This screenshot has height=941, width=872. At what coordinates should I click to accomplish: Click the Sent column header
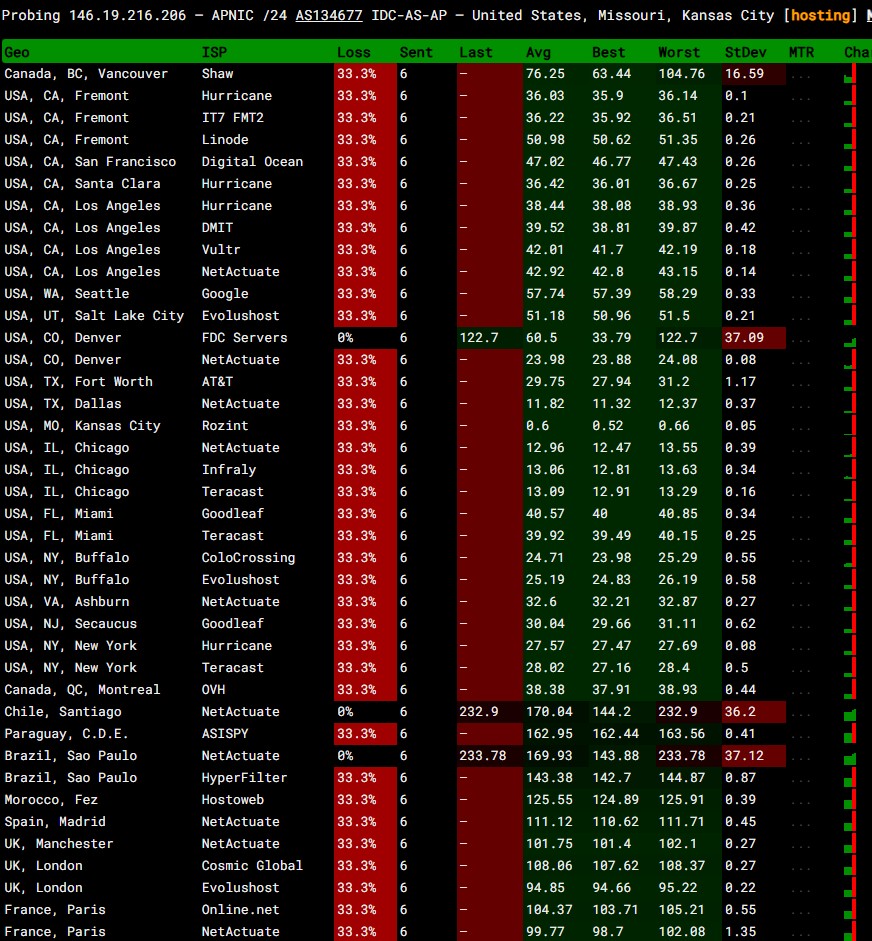pyautogui.click(x=416, y=52)
